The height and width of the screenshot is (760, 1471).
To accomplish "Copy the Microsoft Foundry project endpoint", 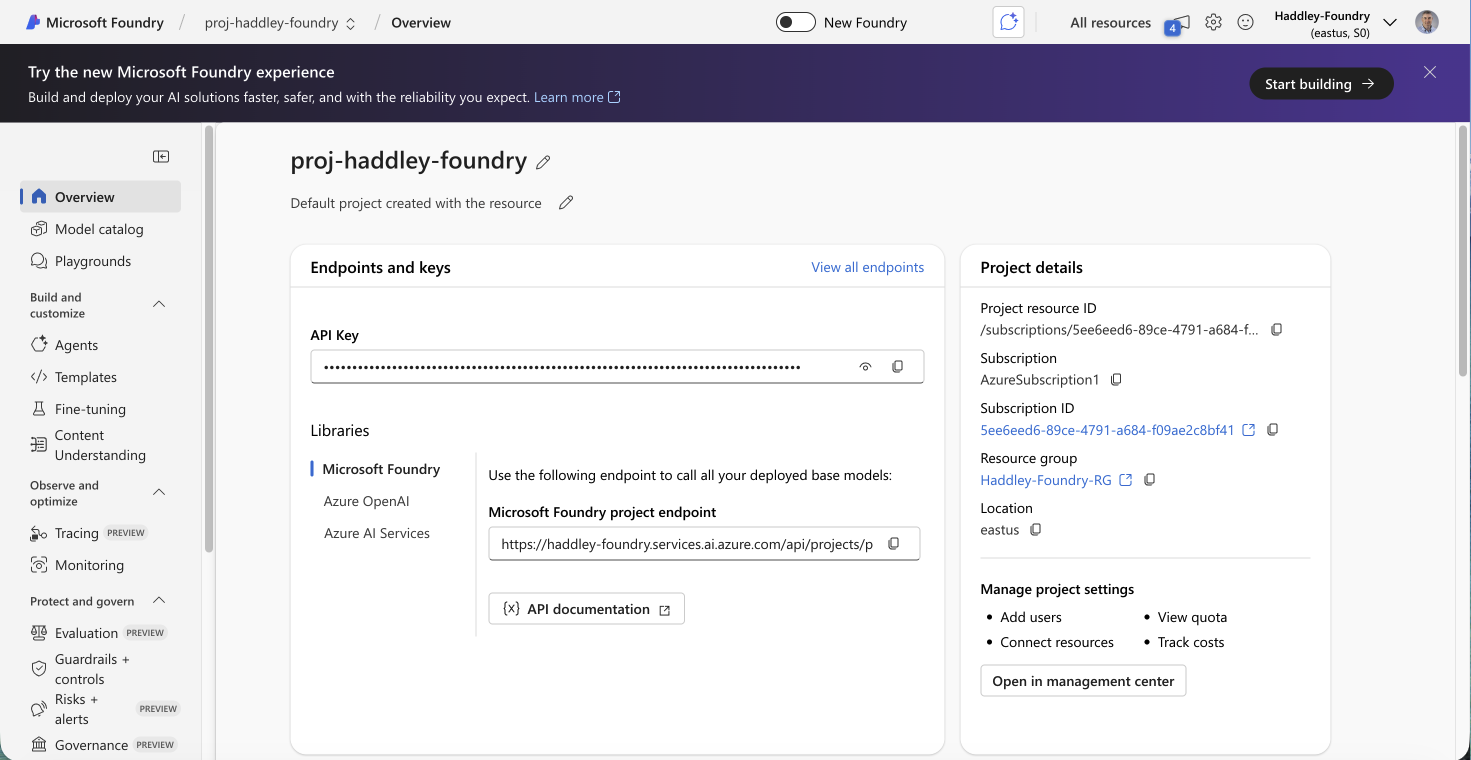I will pos(893,543).
